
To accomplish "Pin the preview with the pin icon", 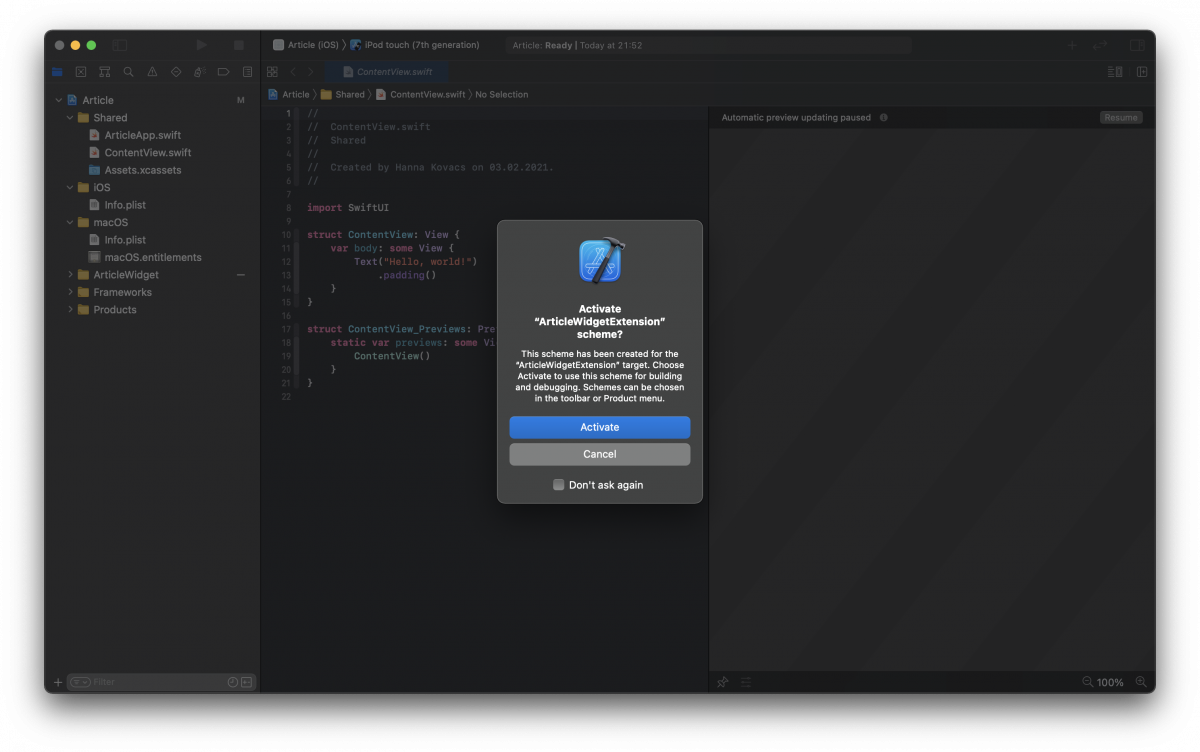I will pyautogui.click(x=723, y=682).
